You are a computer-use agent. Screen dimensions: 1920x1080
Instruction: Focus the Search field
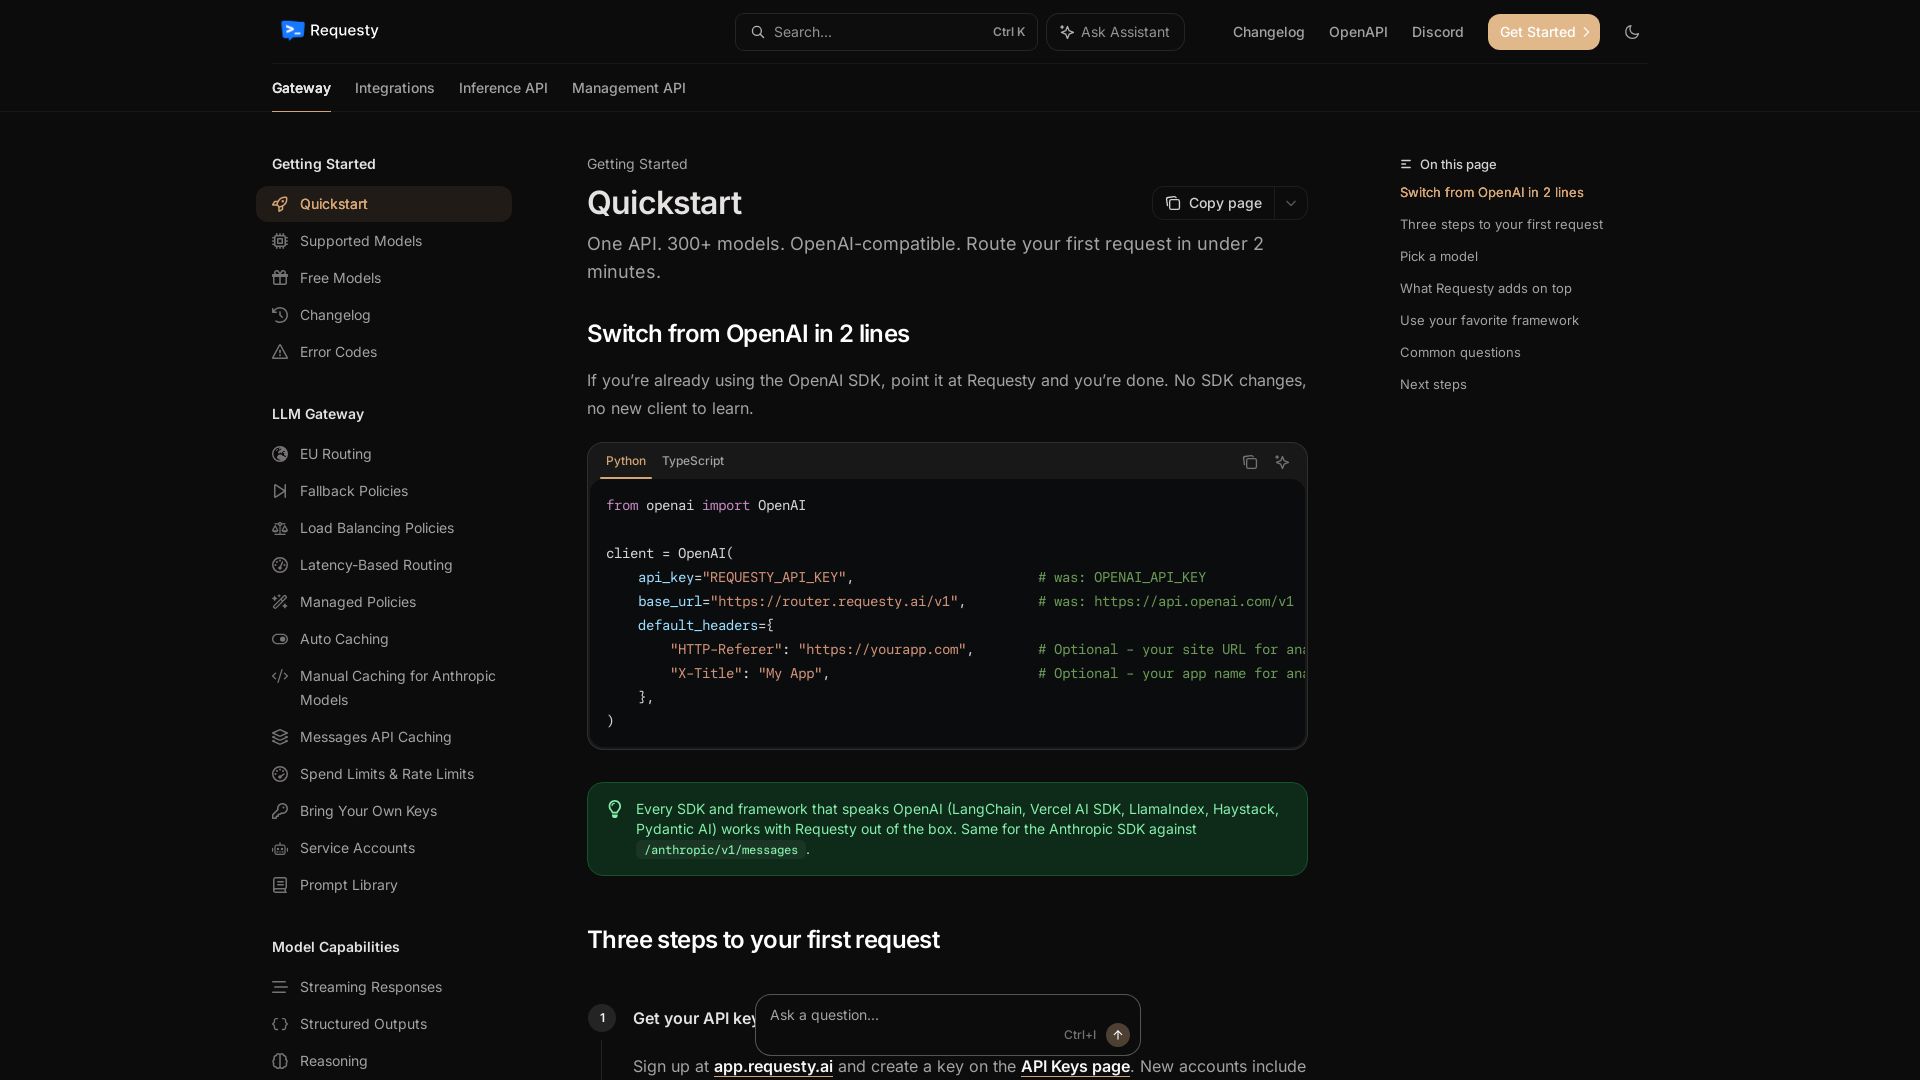[x=886, y=32]
